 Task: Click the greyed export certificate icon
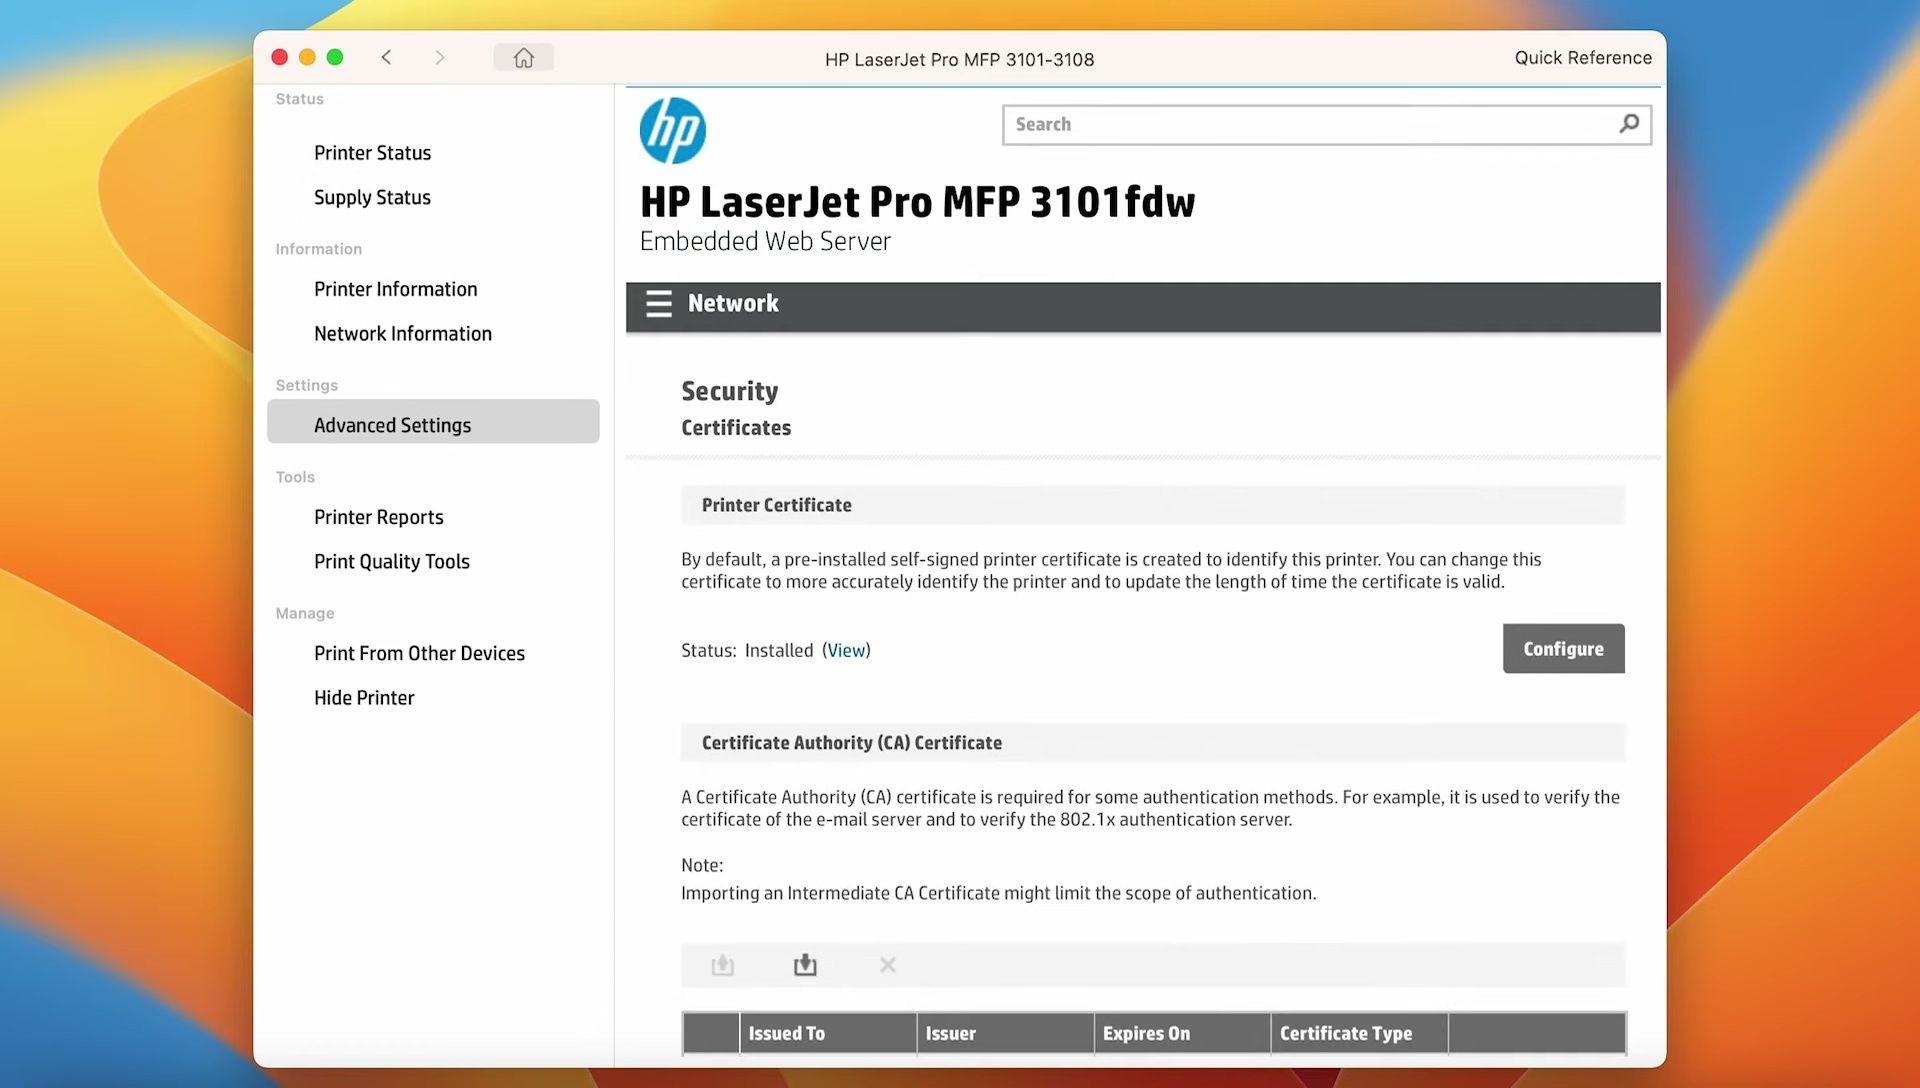723,965
